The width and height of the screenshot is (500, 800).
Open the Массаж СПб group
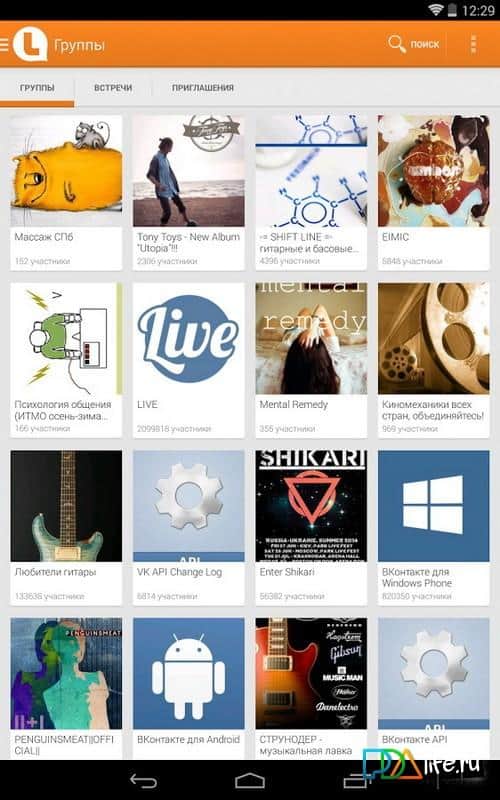(66, 193)
